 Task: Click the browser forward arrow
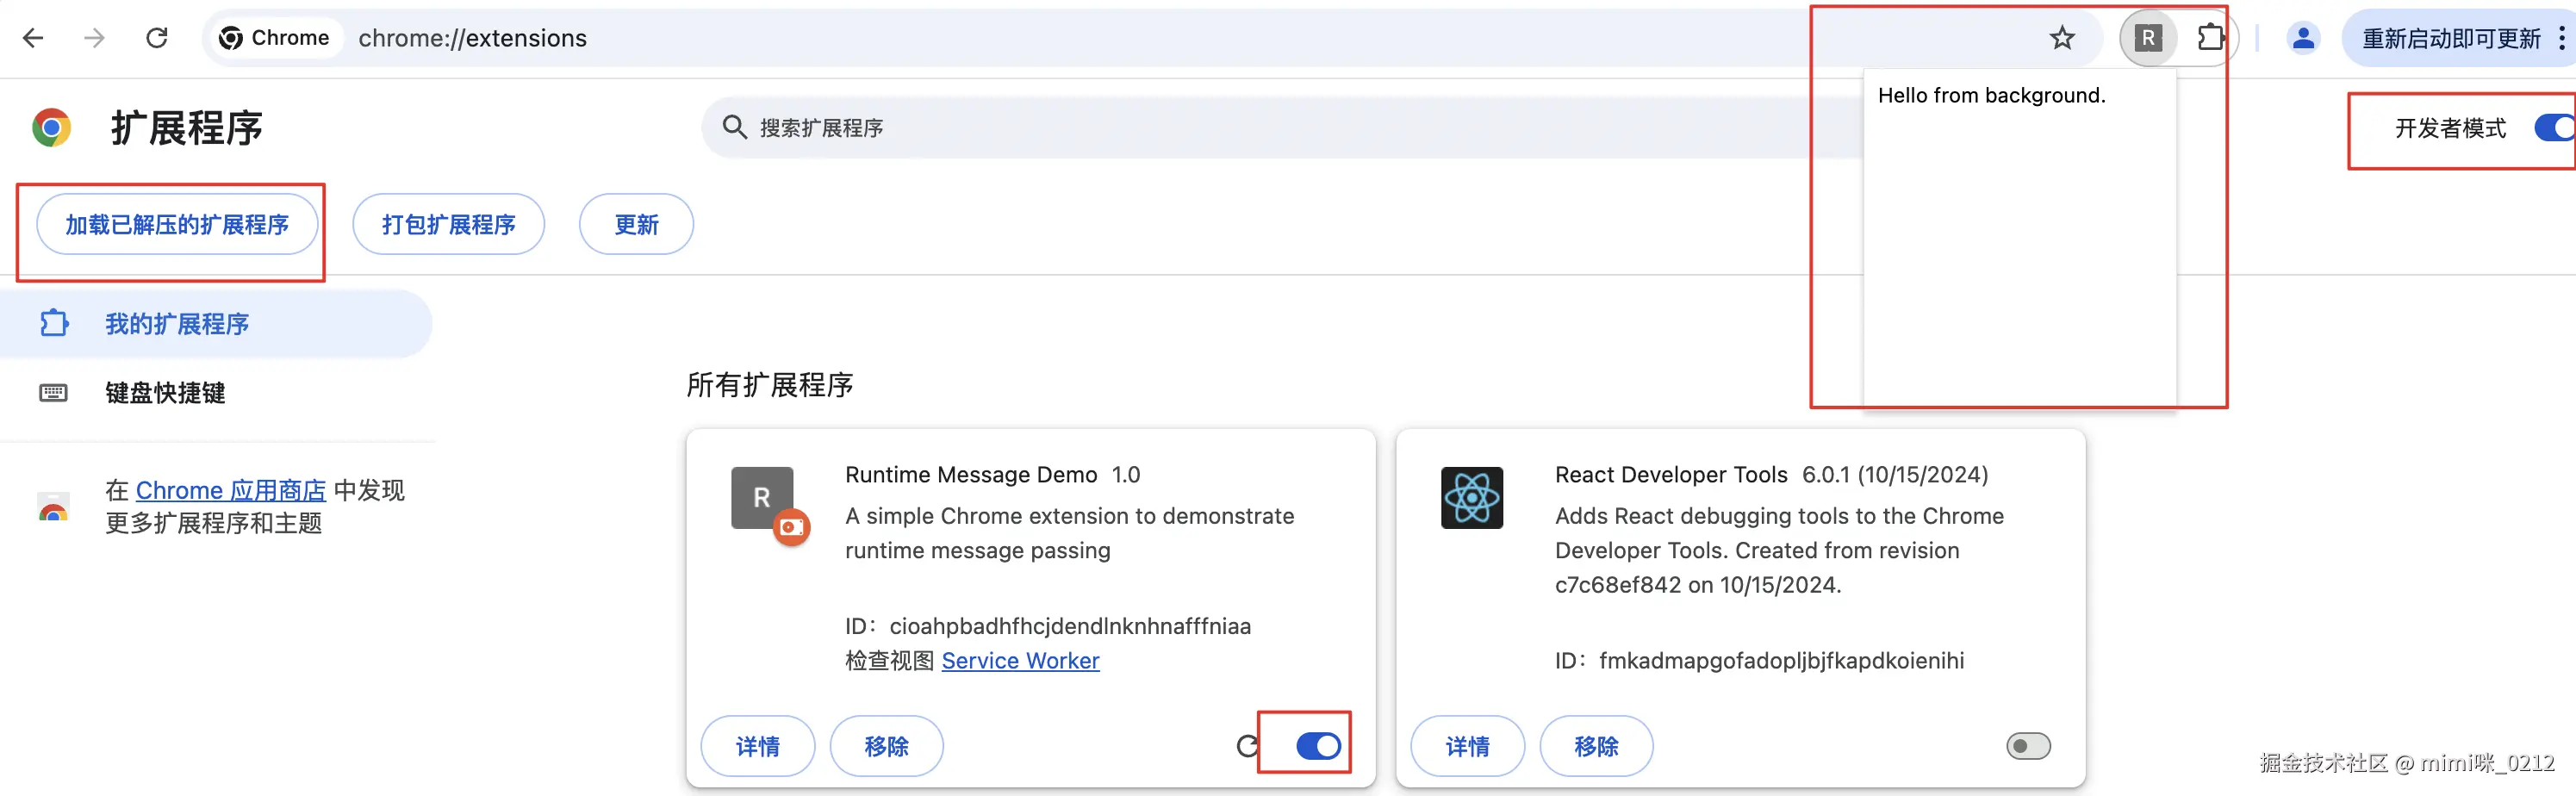point(94,38)
